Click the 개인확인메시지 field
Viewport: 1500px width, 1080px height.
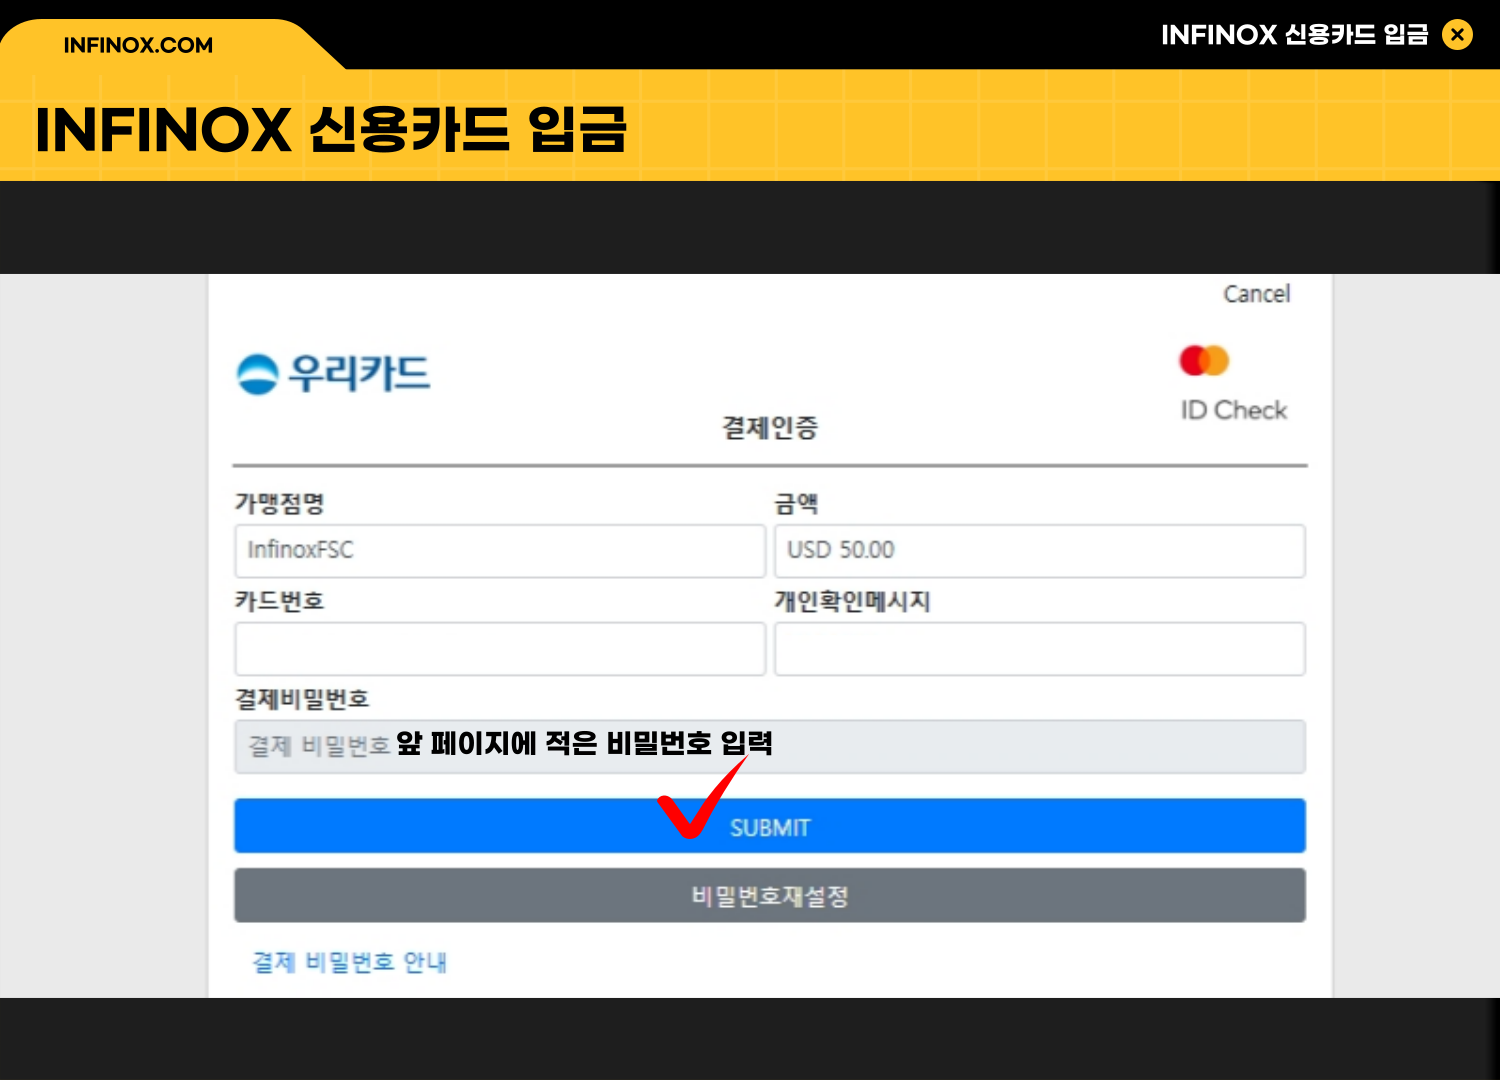point(1039,649)
